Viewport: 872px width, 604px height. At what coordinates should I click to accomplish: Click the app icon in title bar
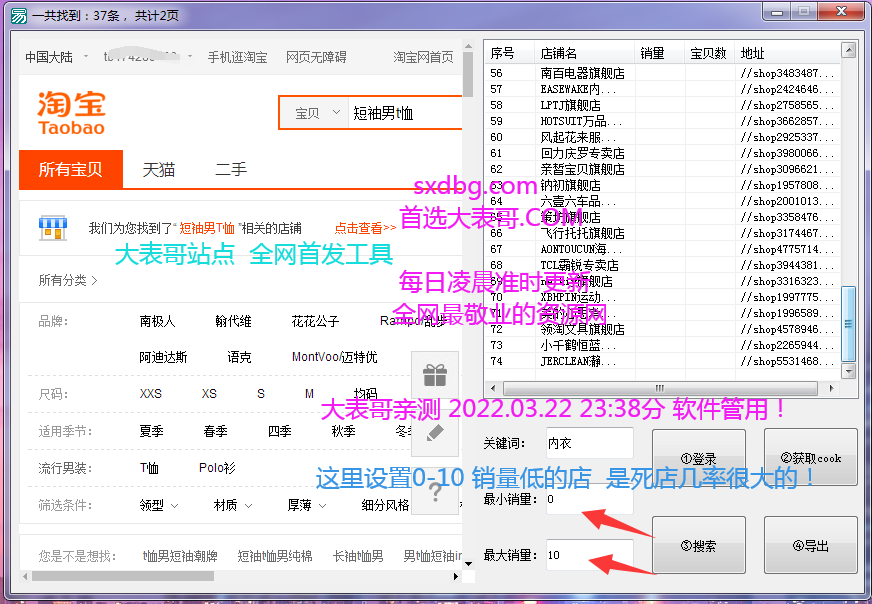17,14
